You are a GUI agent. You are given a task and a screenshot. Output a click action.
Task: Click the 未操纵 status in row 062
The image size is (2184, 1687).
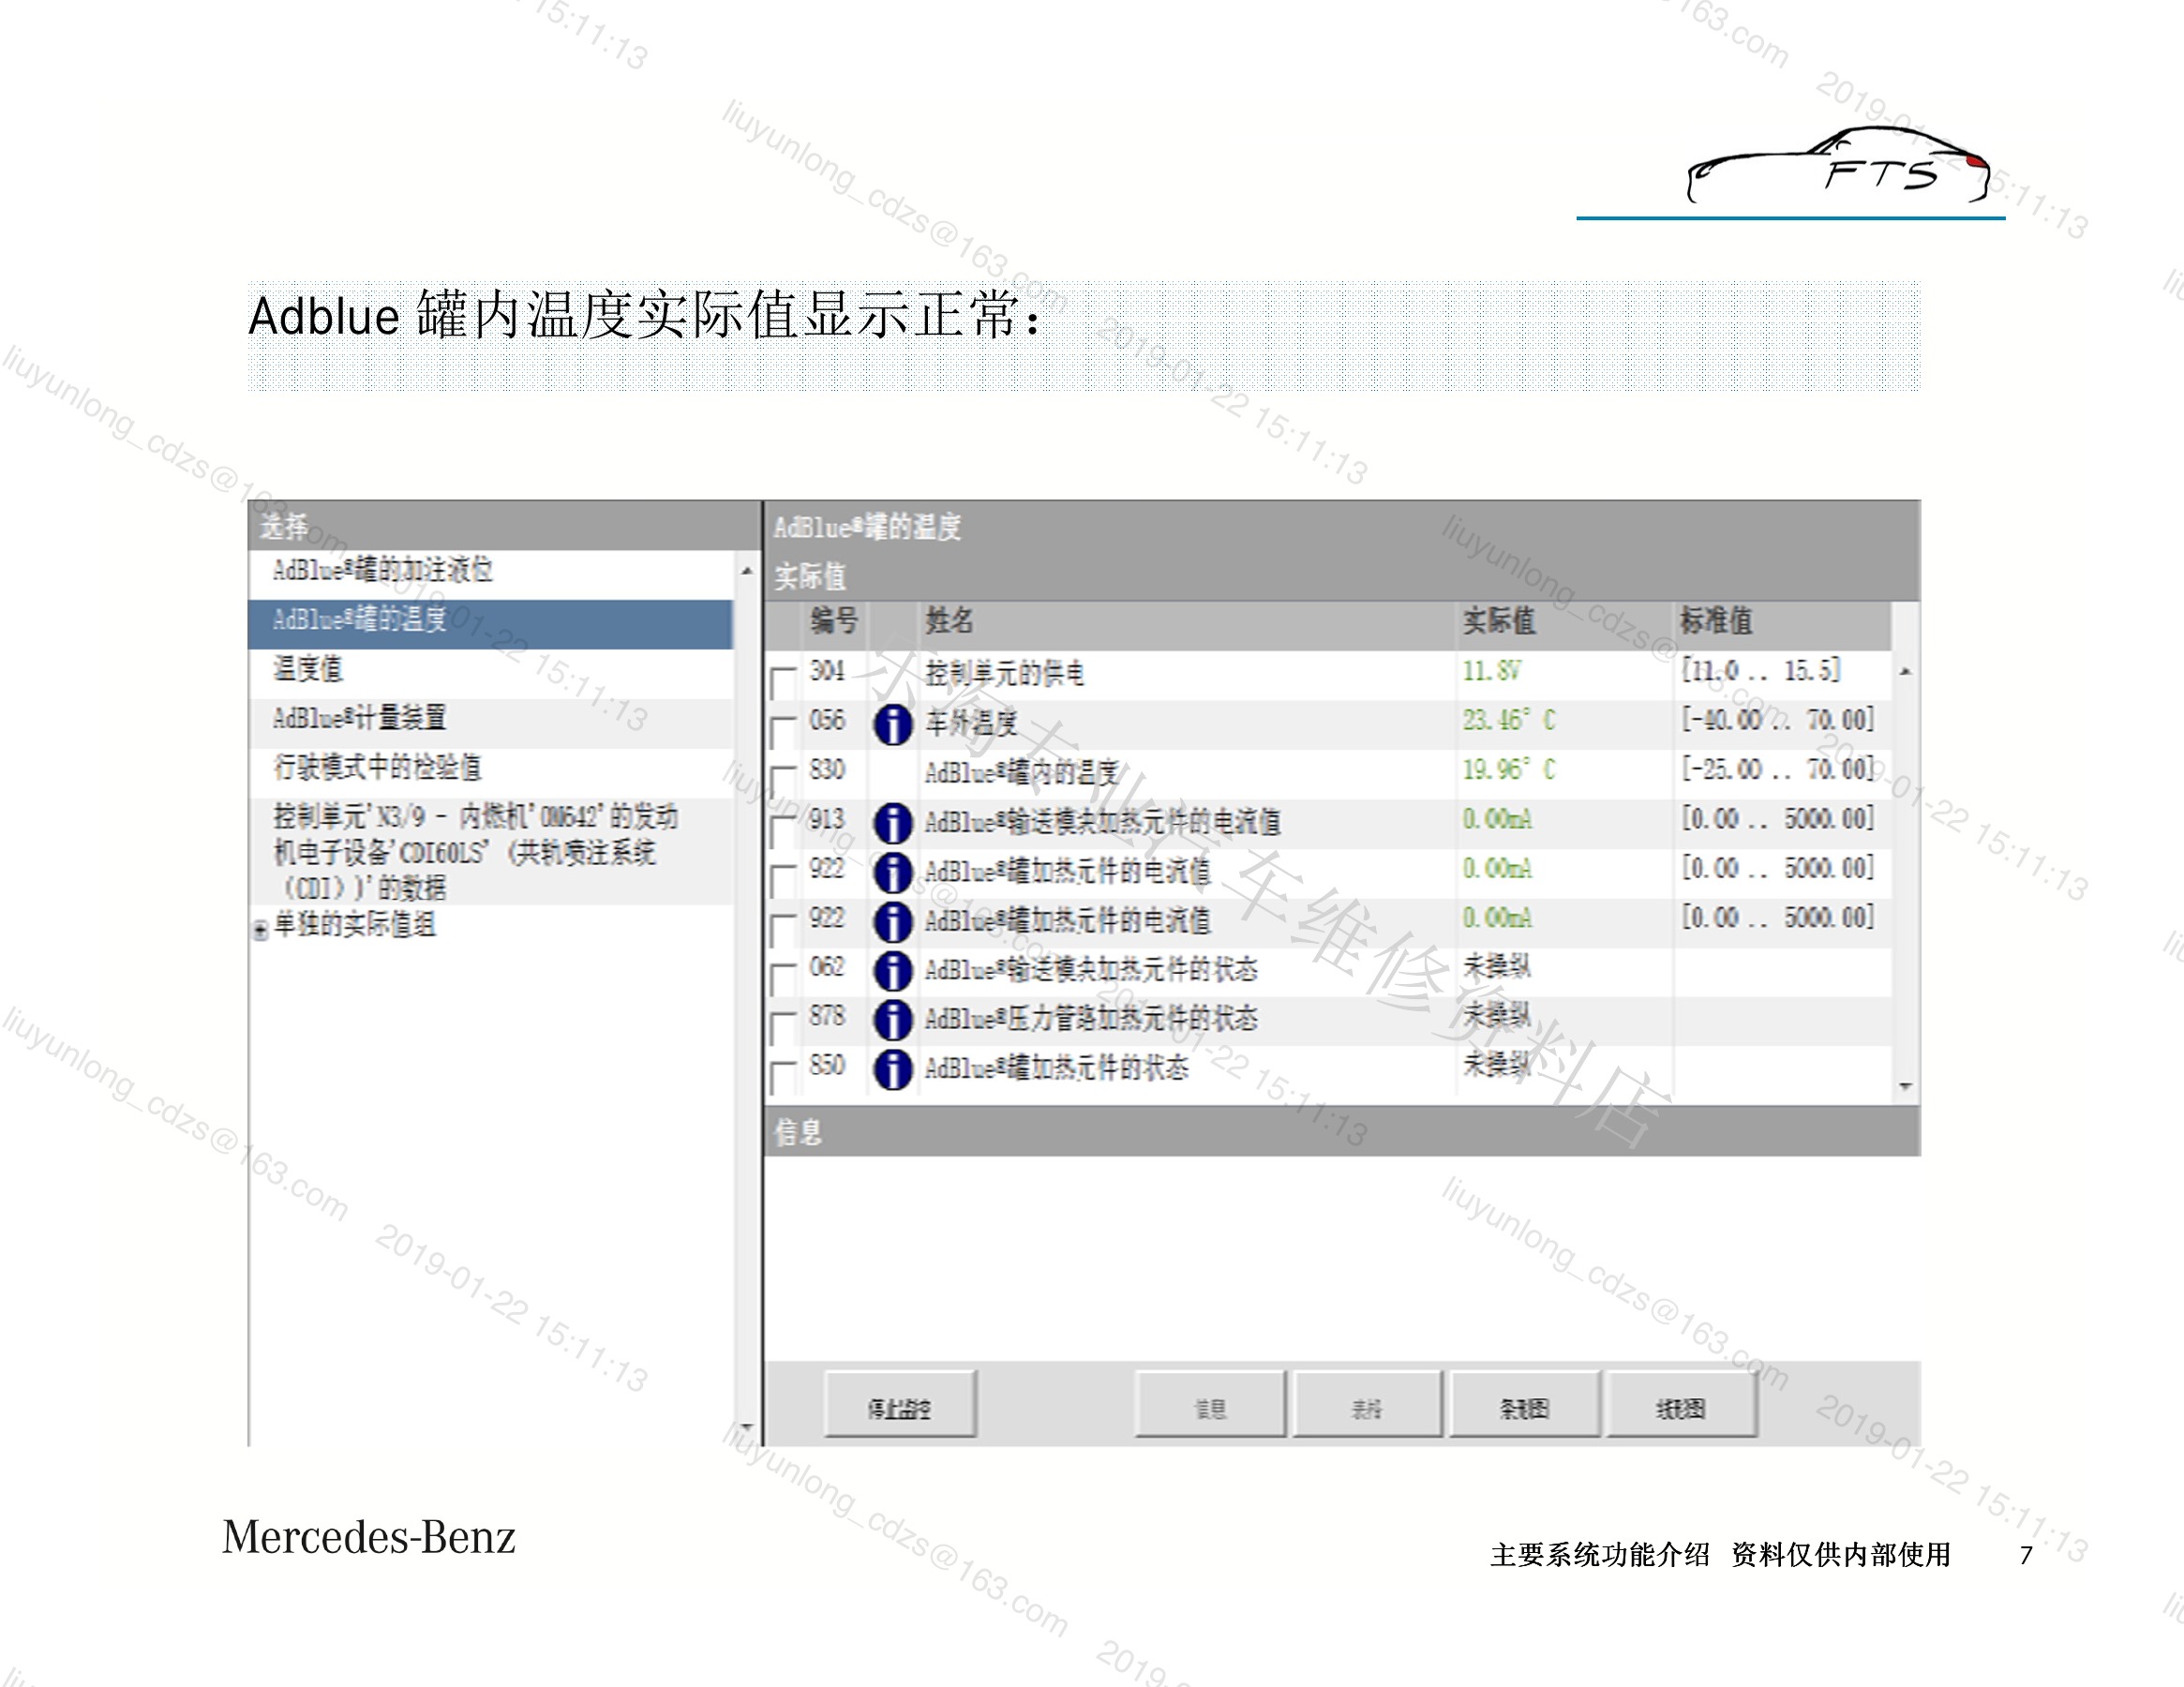pos(1497,967)
